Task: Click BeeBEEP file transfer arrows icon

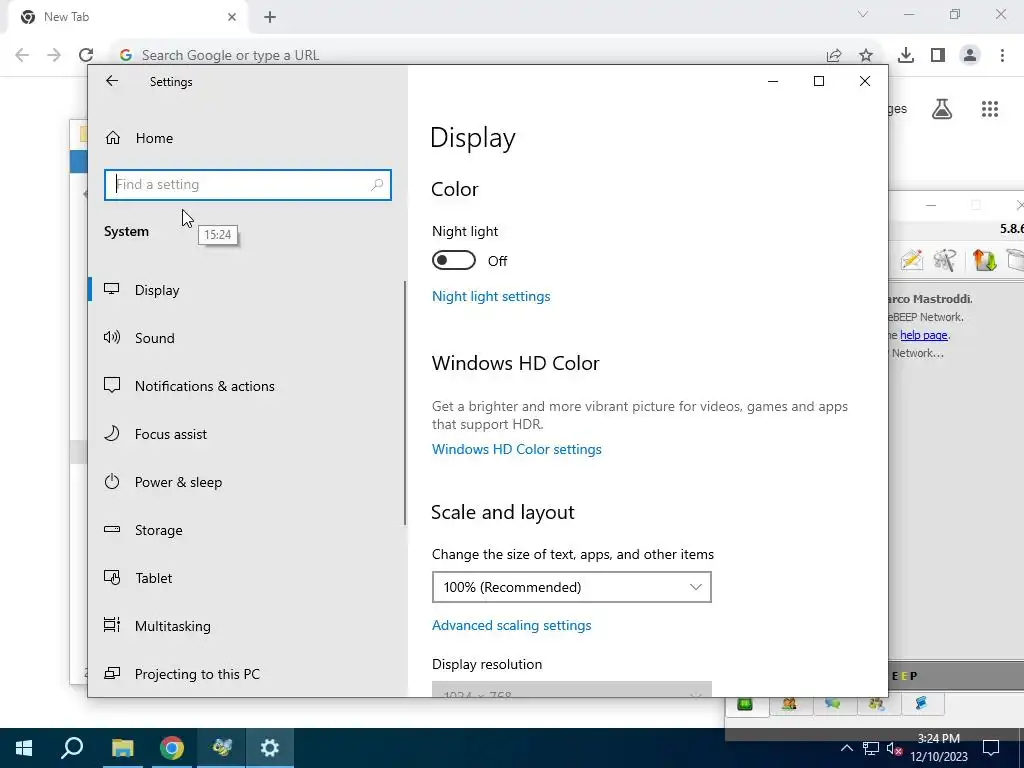Action: (984, 260)
